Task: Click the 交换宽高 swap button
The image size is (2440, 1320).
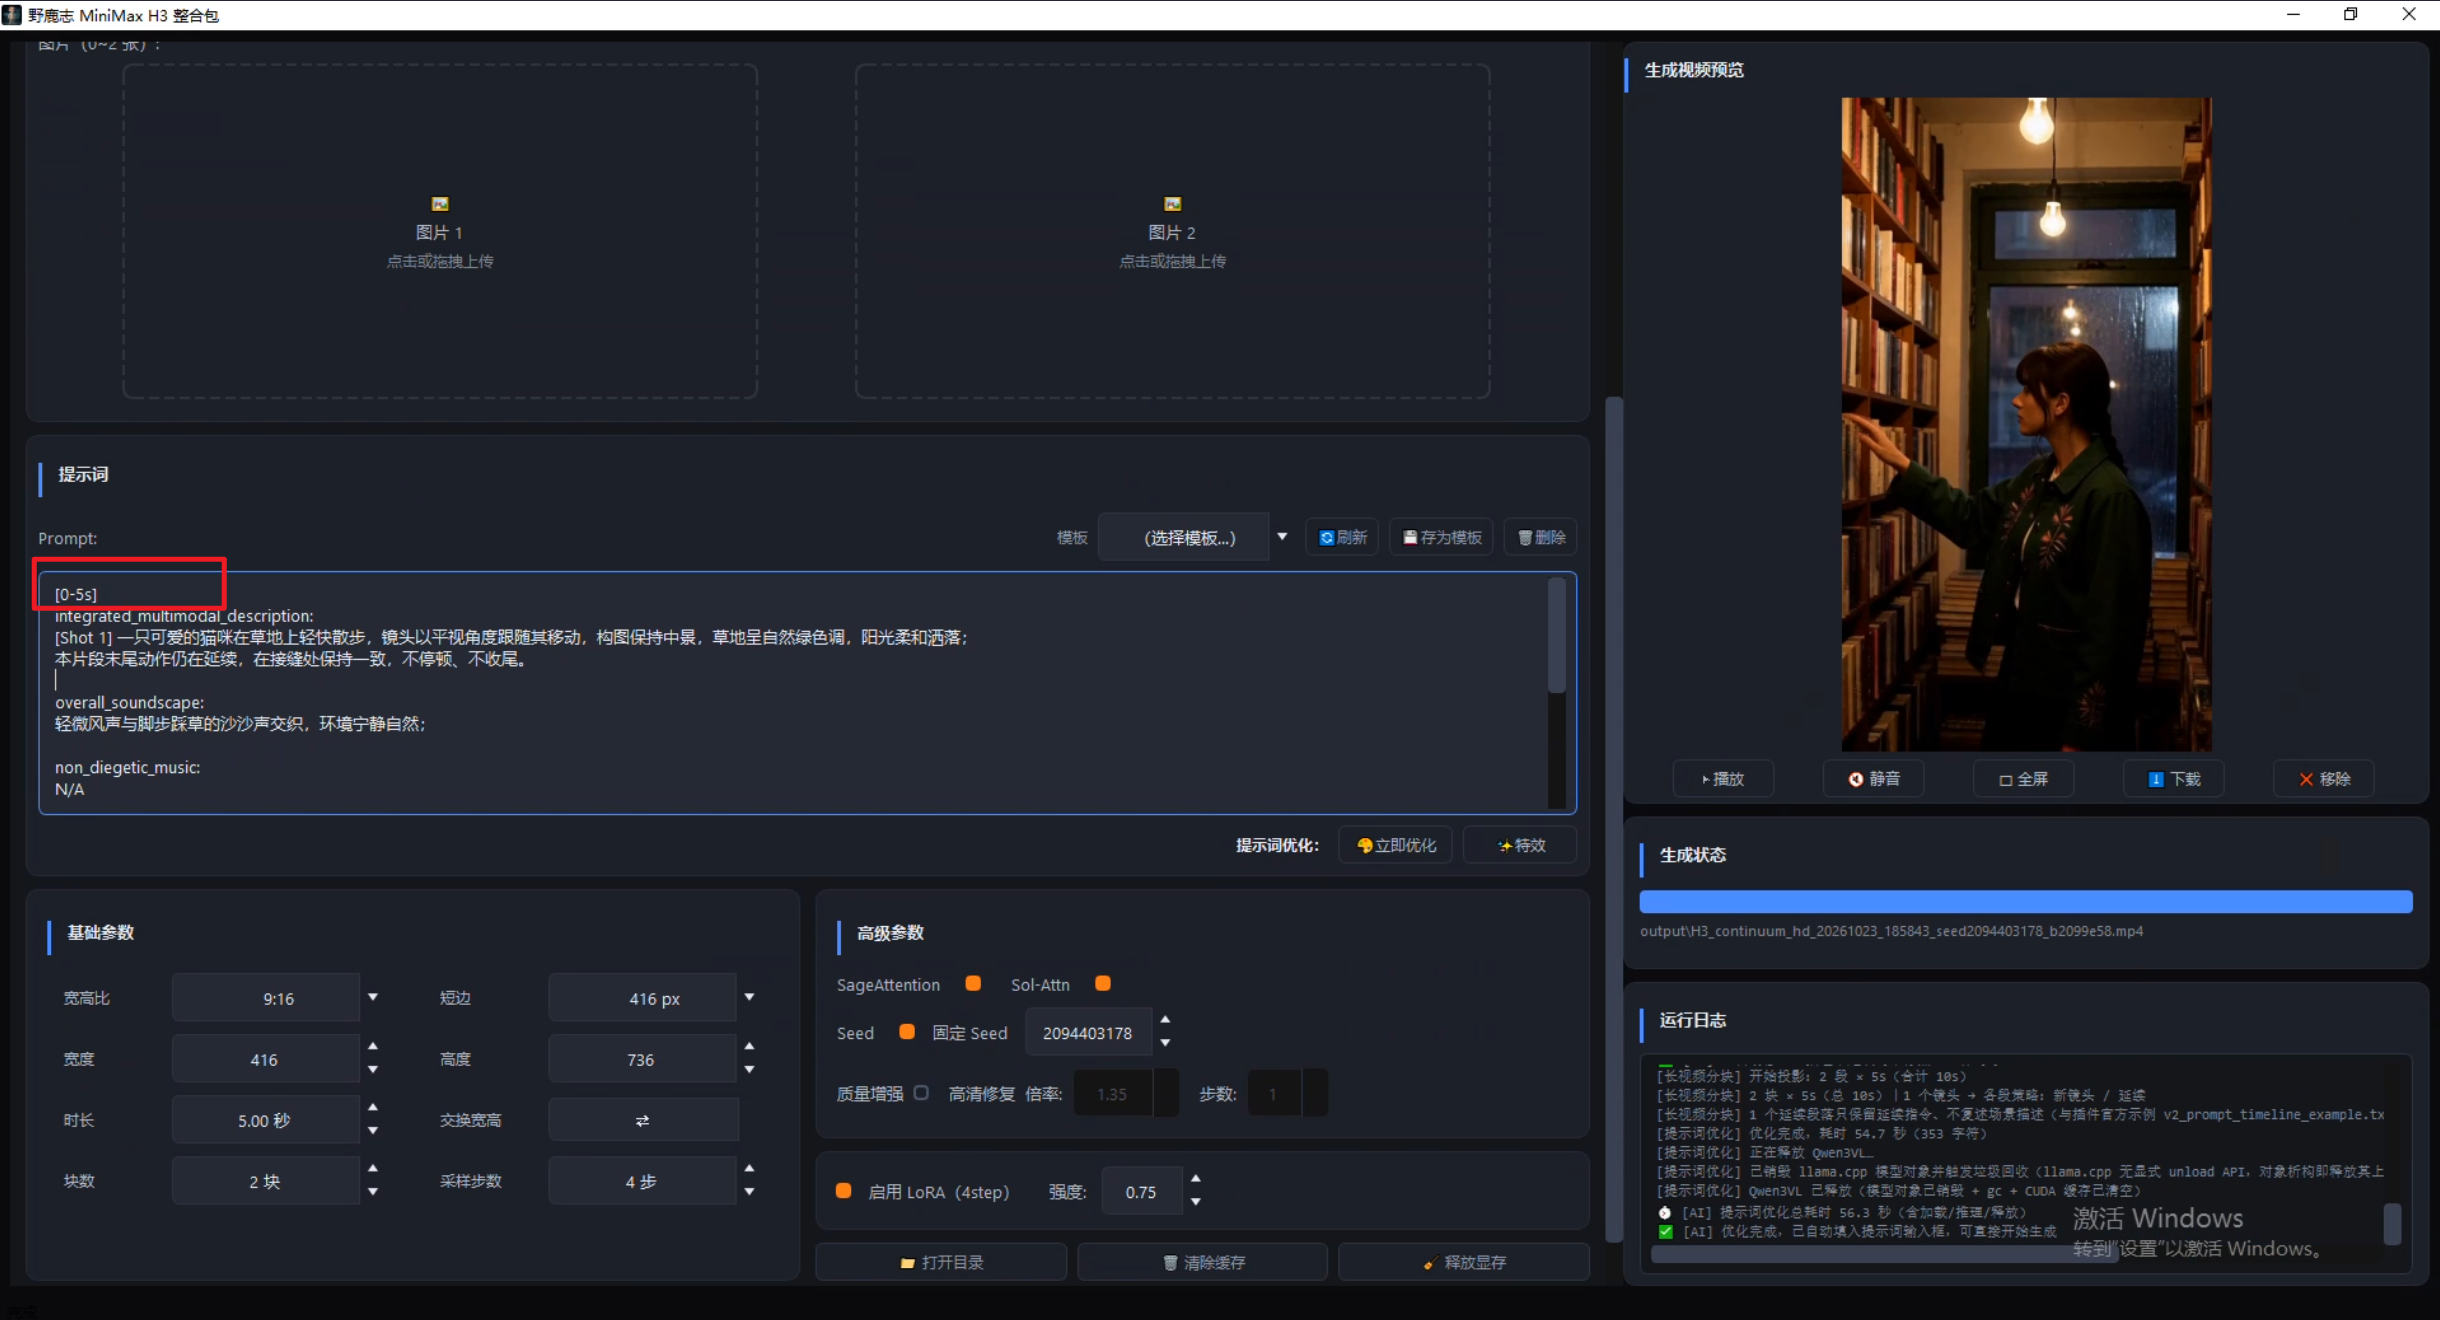Action: coord(643,1120)
